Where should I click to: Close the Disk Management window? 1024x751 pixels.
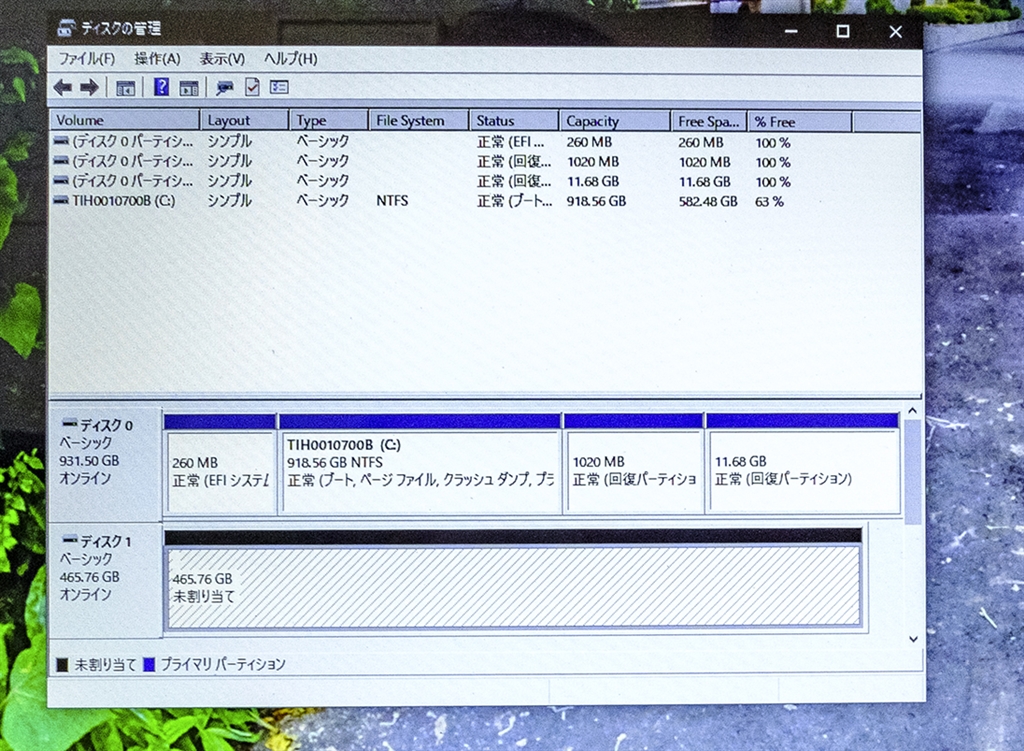(895, 31)
